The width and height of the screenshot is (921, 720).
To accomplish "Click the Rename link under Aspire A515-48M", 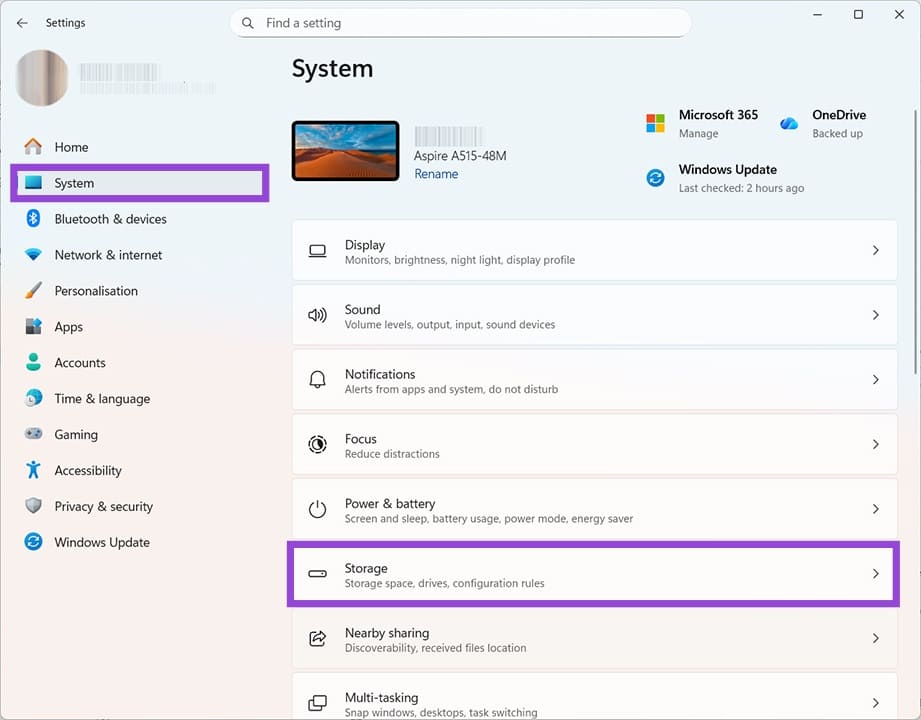I will coord(436,173).
